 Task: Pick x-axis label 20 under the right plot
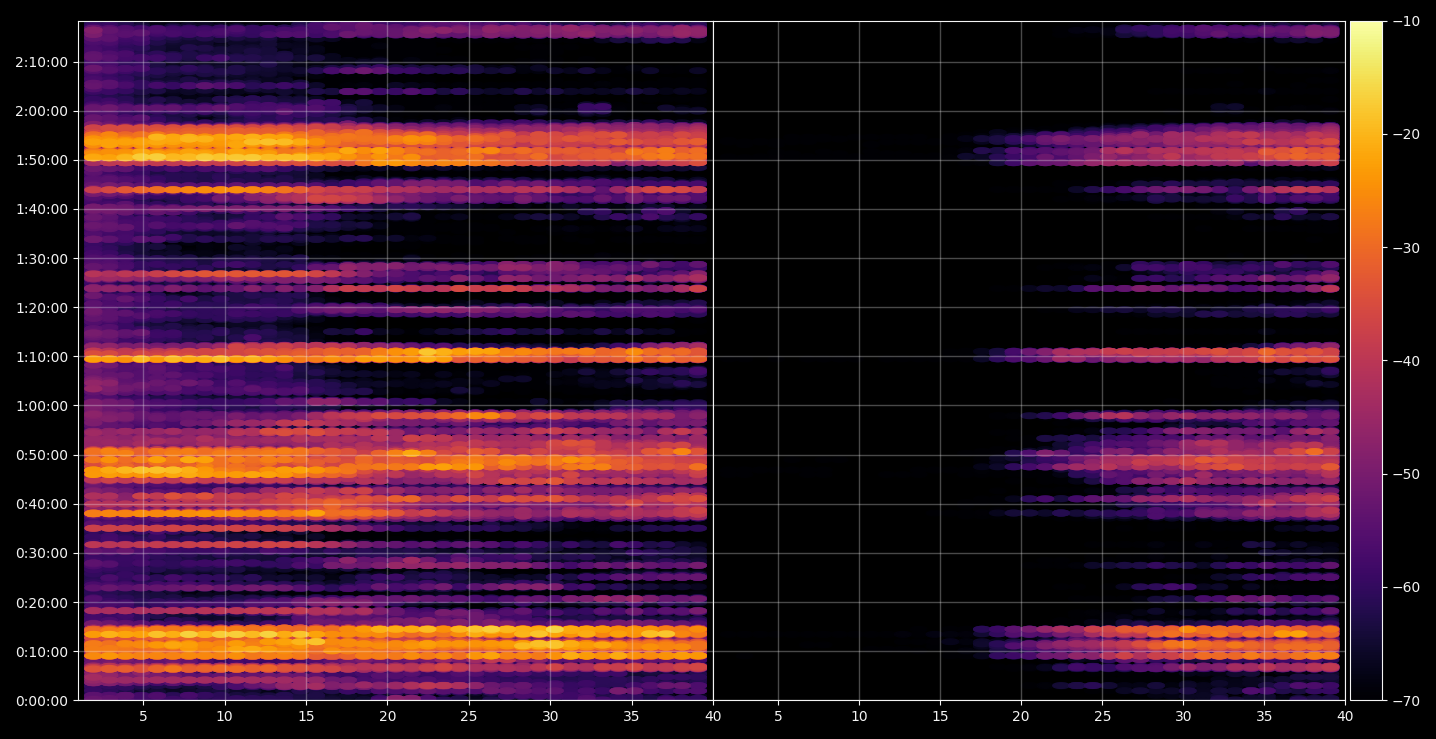point(1021,716)
